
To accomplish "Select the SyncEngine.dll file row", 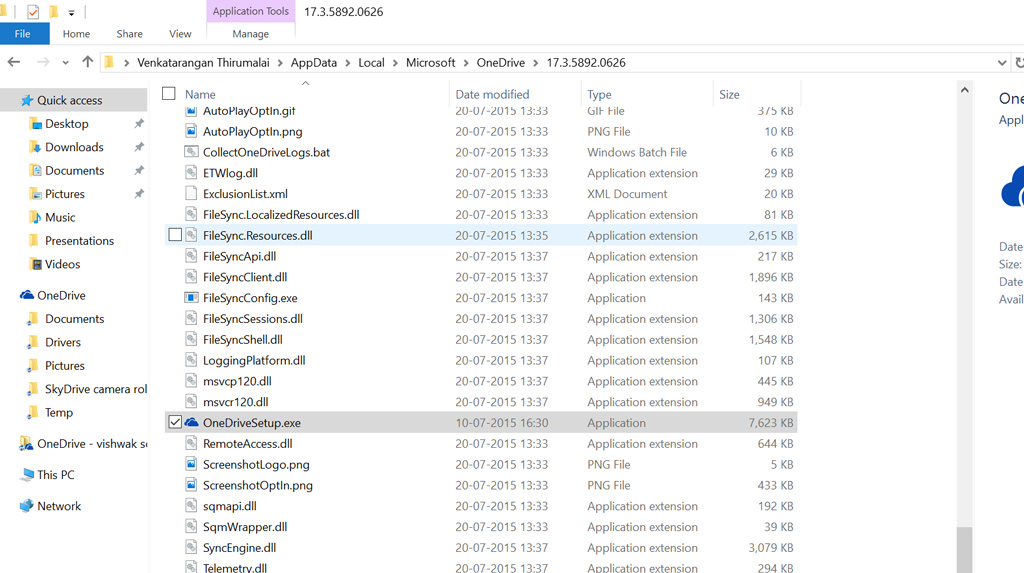I will pyautogui.click(x=481, y=548).
